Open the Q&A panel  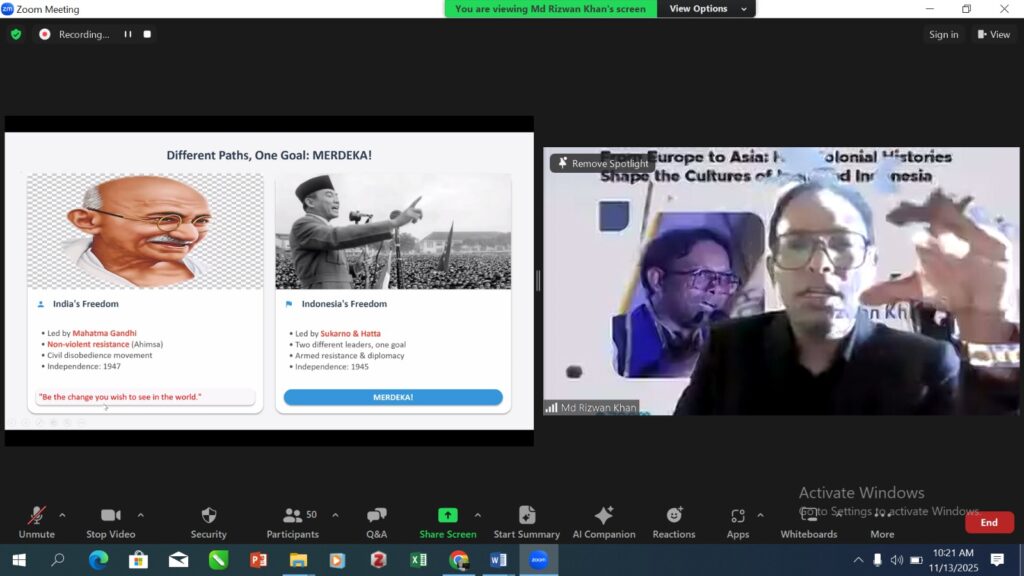pos(376,521)
